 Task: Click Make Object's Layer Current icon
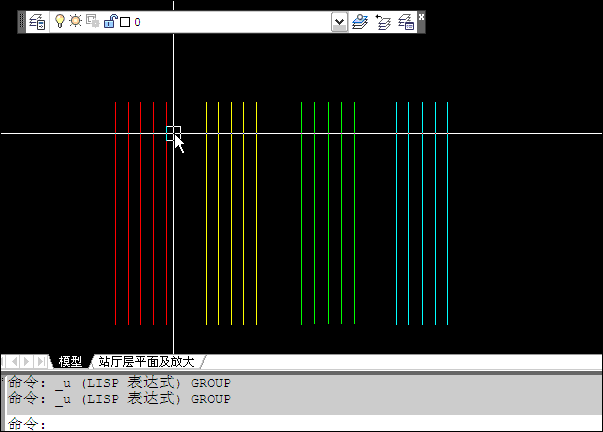[360, 22]
